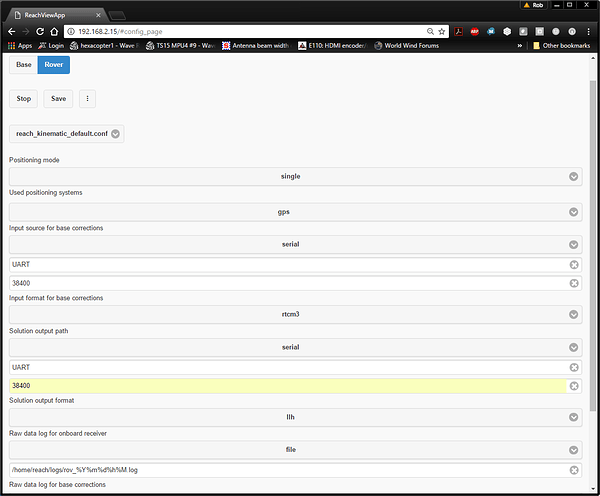Show the hidden bookmarks chevron
Screen dimensions: 600x496
520,46
